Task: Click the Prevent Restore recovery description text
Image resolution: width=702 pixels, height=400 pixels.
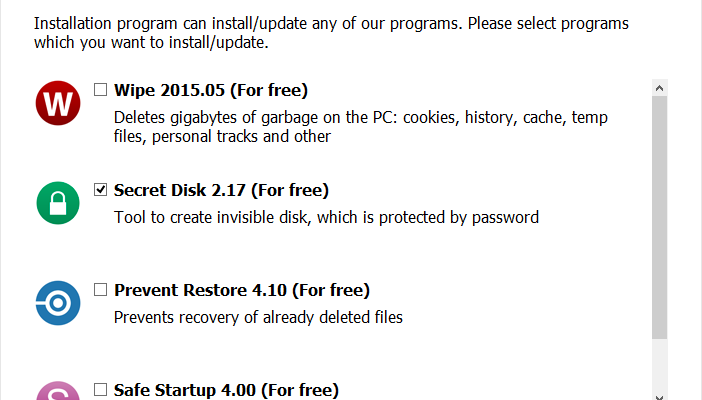Action: click(258, 317)
